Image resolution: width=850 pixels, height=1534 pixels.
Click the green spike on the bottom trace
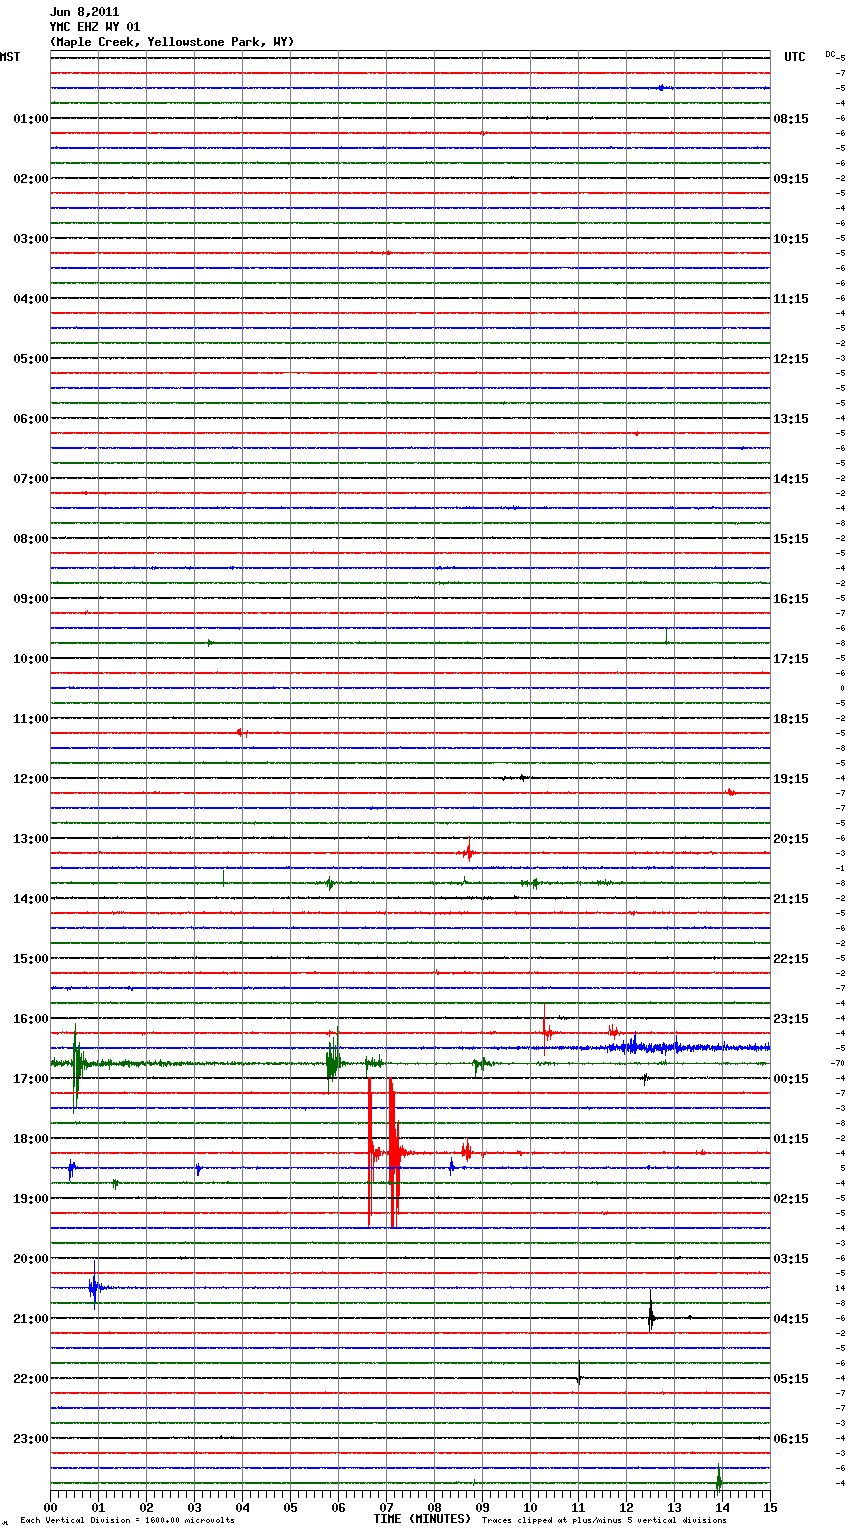tap(718, 1479)
